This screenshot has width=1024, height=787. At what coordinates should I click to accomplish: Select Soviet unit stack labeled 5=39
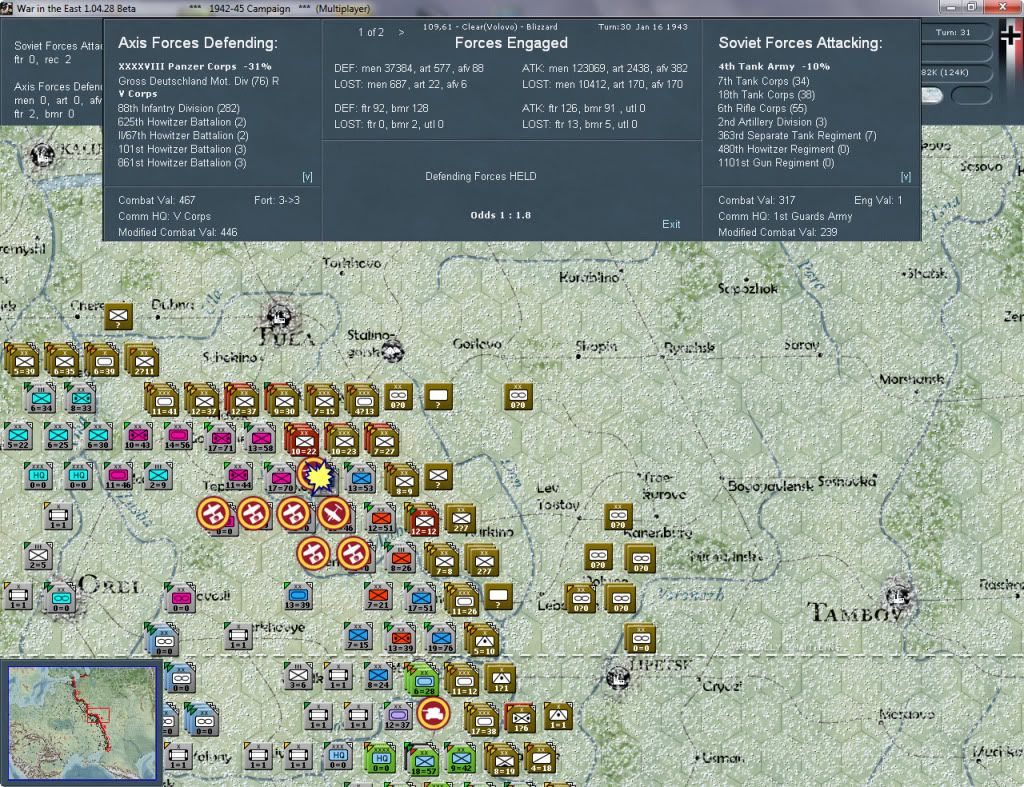(x=22, y=361)
